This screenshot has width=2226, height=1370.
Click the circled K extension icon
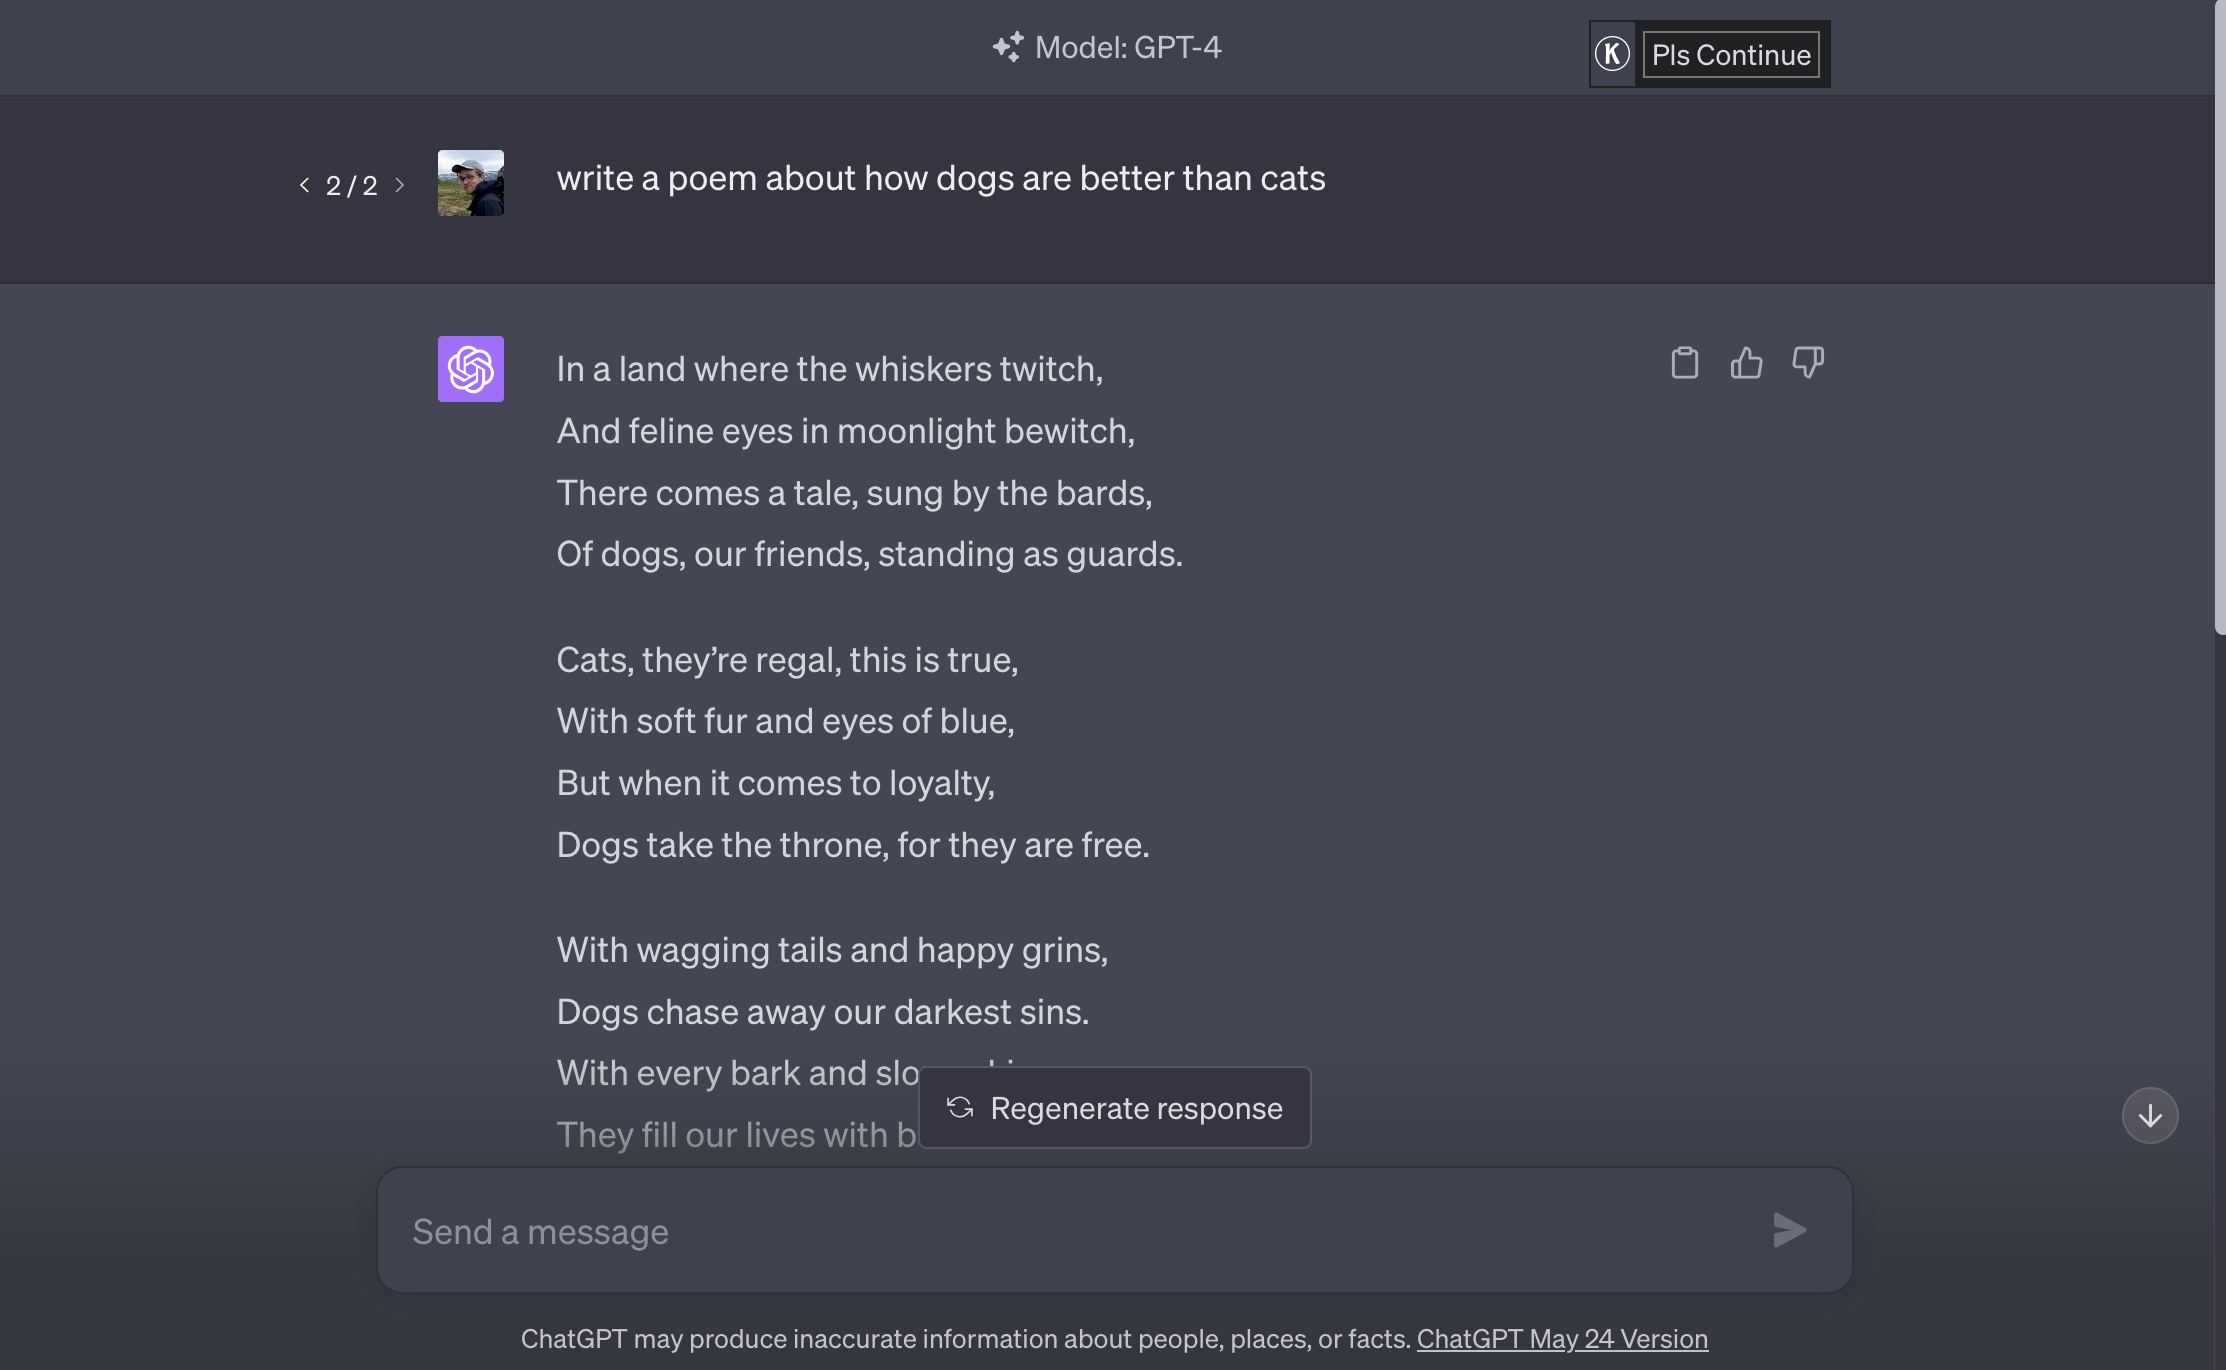pyautogui.click(x=1612, y=54)
